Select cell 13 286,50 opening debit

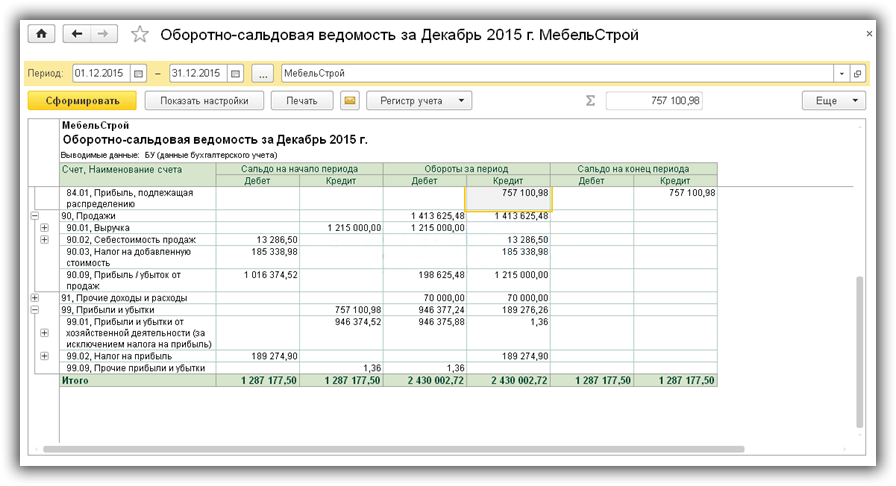(x=258, y=240)
